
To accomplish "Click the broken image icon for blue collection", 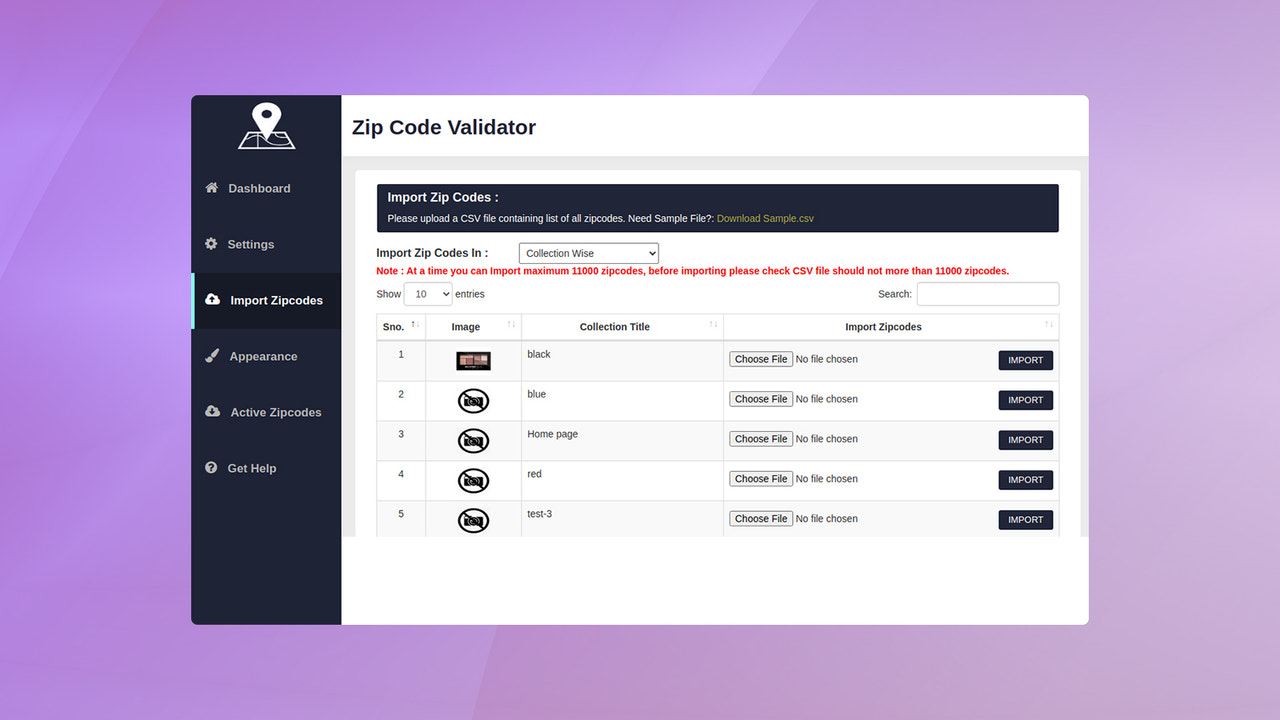I will click(x=473, y=400).
